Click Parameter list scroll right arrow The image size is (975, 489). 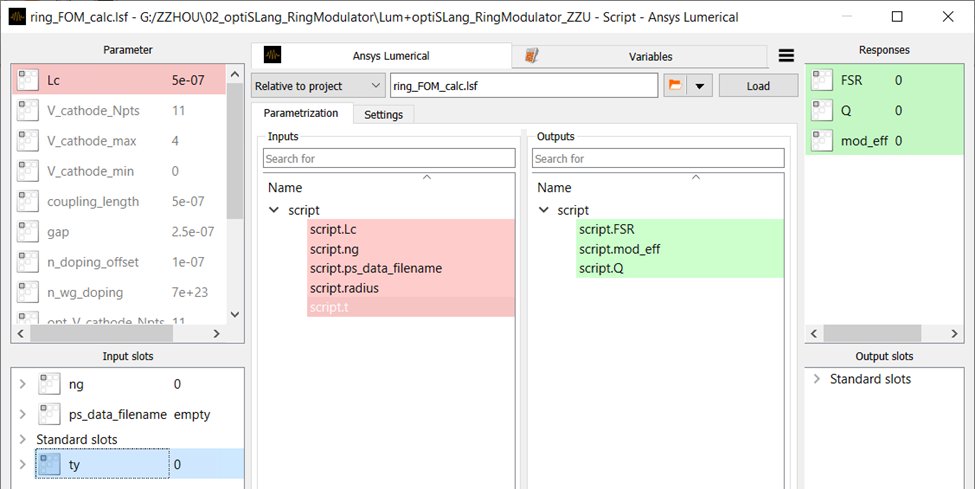[216, 334]
